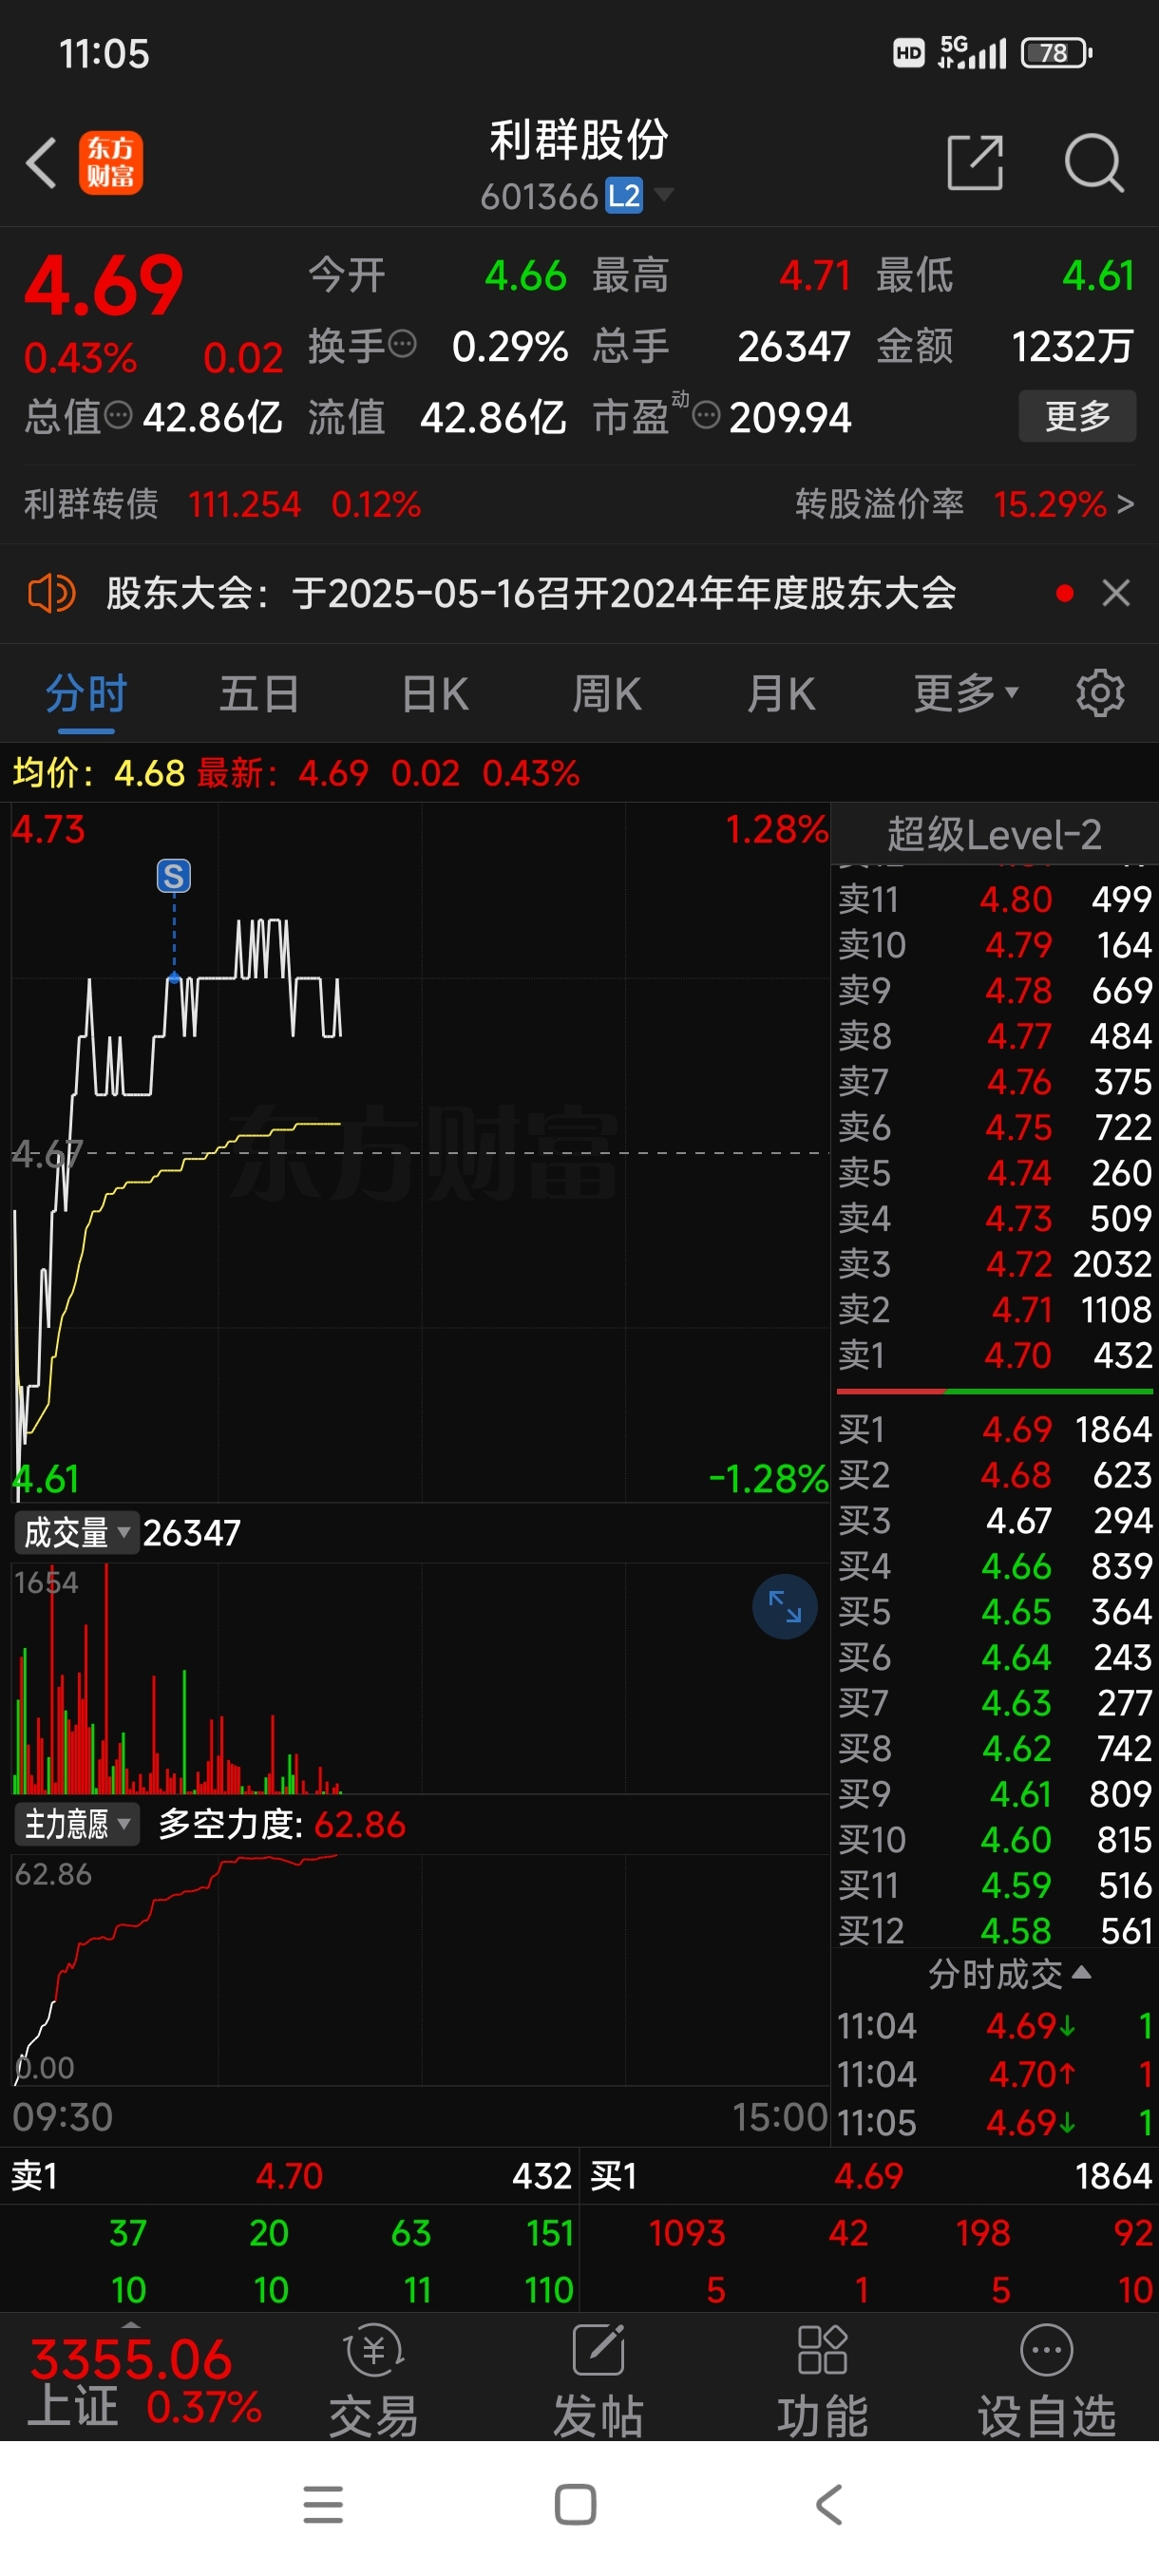Tap buy queue order 1093
This screenshot has height=2576, width=1159.
pyautogui.click(x=687, y=2233)
